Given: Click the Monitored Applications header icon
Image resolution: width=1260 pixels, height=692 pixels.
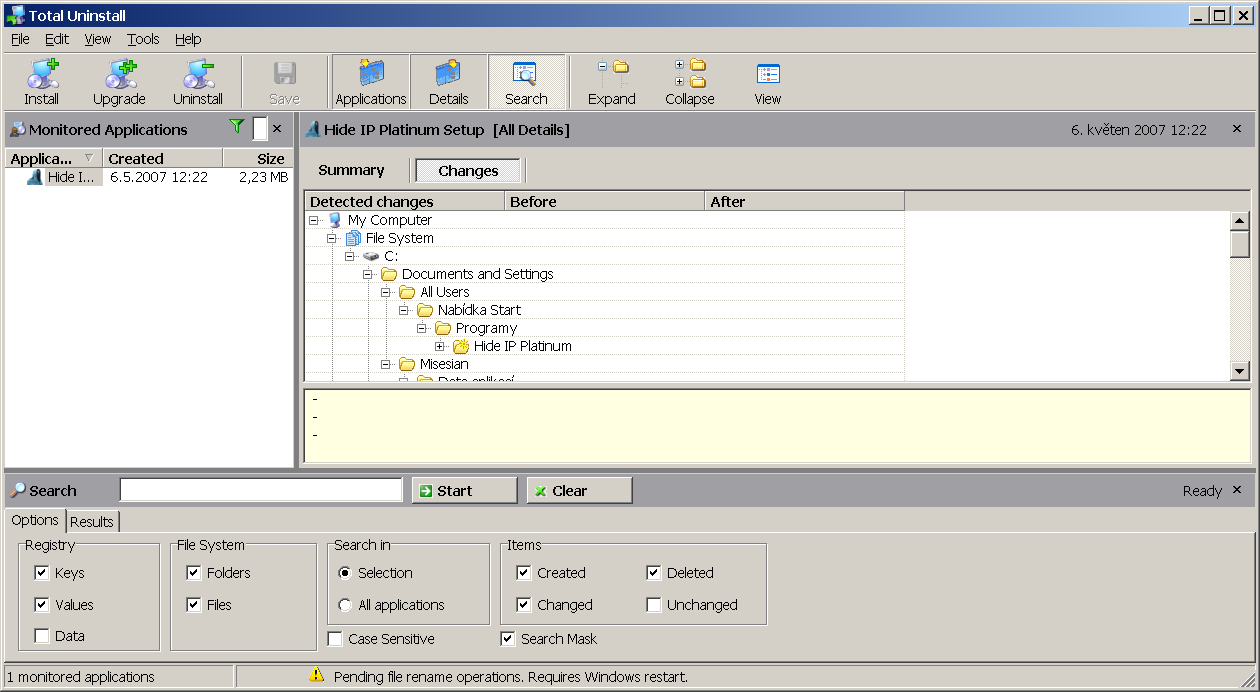Looking at the screenshot, I should click(x=17, y=129).
